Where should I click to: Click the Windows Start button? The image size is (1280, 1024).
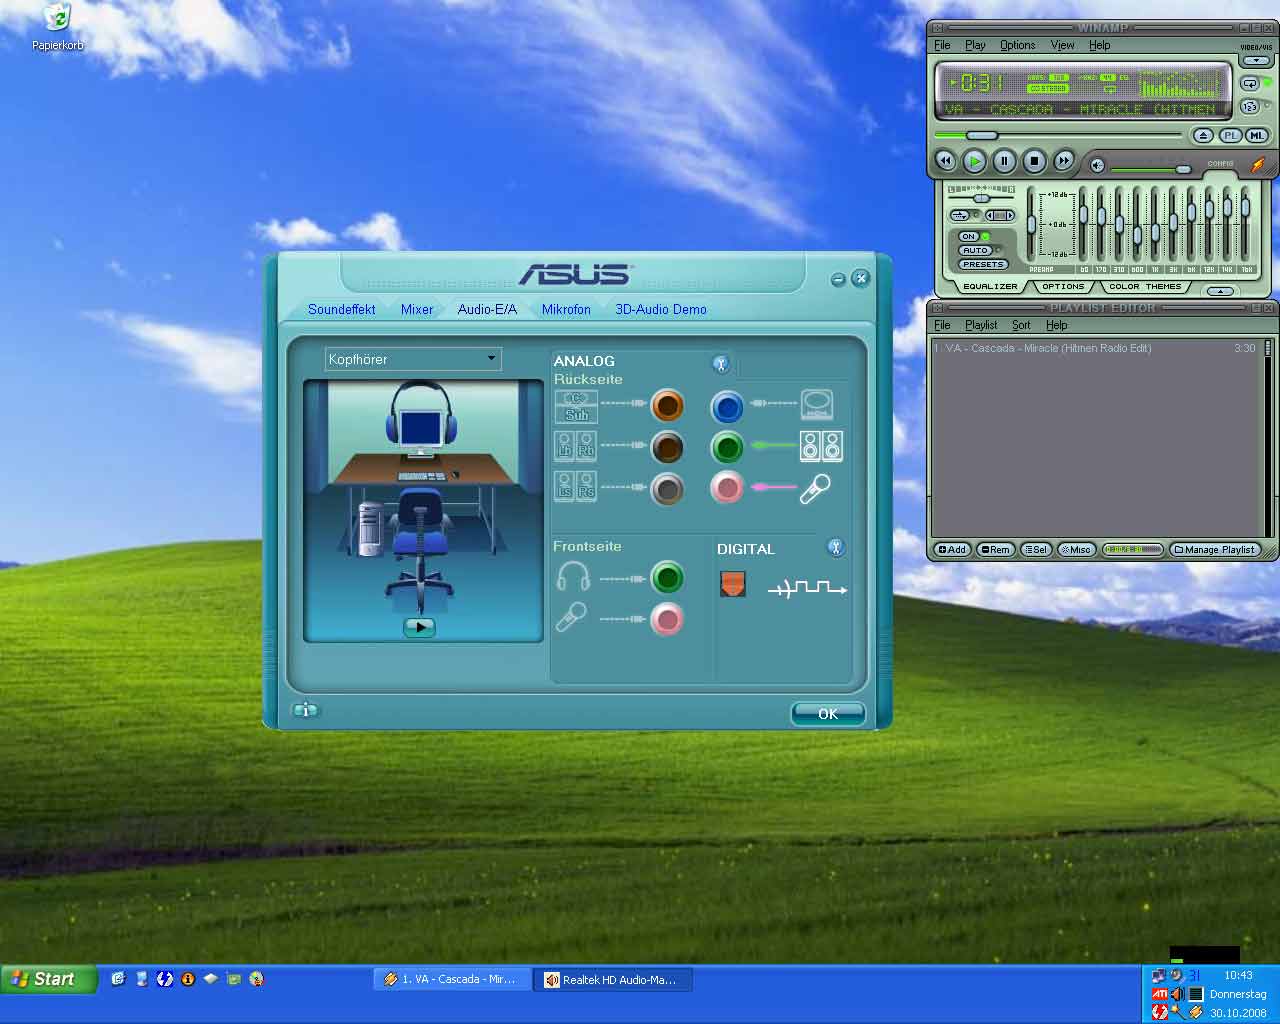pos(48,979)
